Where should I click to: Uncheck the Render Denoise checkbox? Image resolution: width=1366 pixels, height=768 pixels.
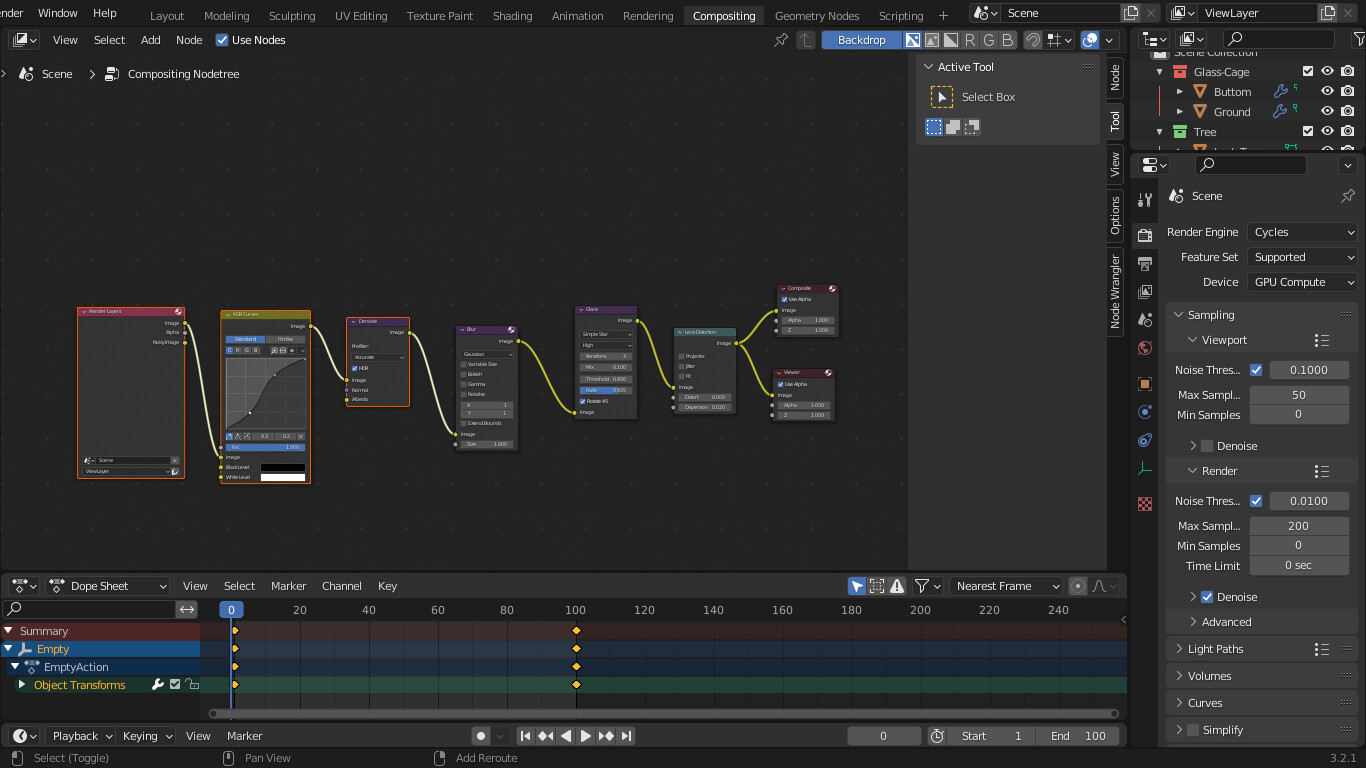[x=1207, y=597]
